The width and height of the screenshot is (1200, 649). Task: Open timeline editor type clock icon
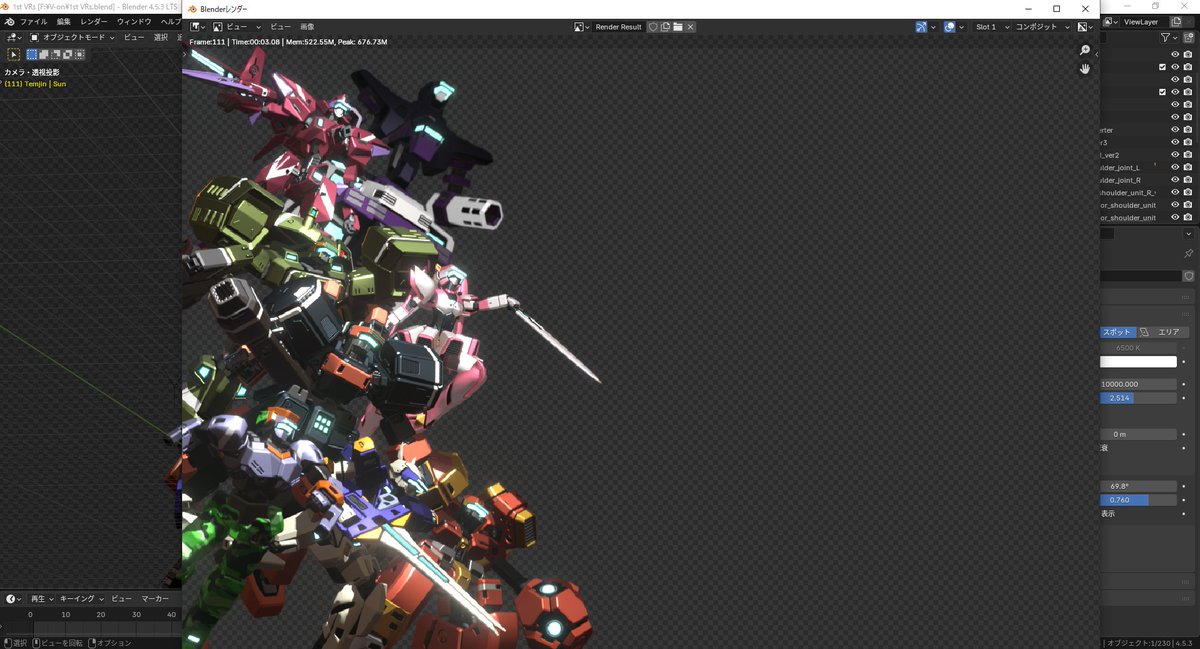(14, 598)
